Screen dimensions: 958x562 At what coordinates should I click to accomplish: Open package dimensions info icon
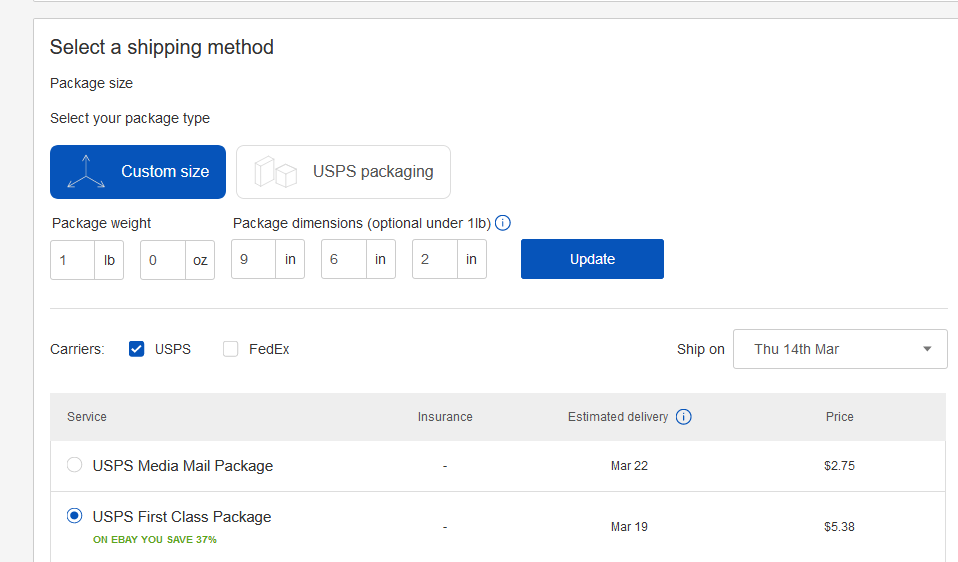(x=502, y=223)
